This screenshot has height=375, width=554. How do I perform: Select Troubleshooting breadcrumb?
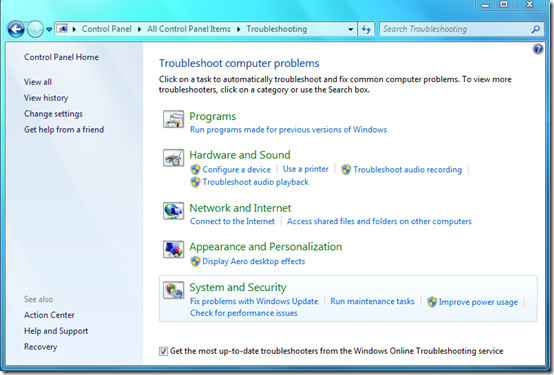[277, 29]
